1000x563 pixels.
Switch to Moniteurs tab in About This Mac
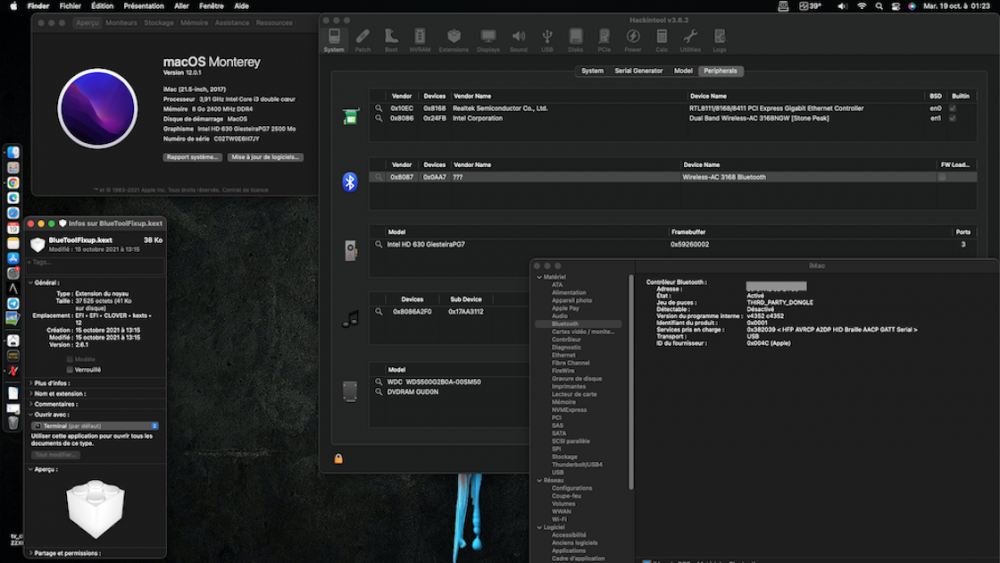pyautogui.click(x=121, y=22)
